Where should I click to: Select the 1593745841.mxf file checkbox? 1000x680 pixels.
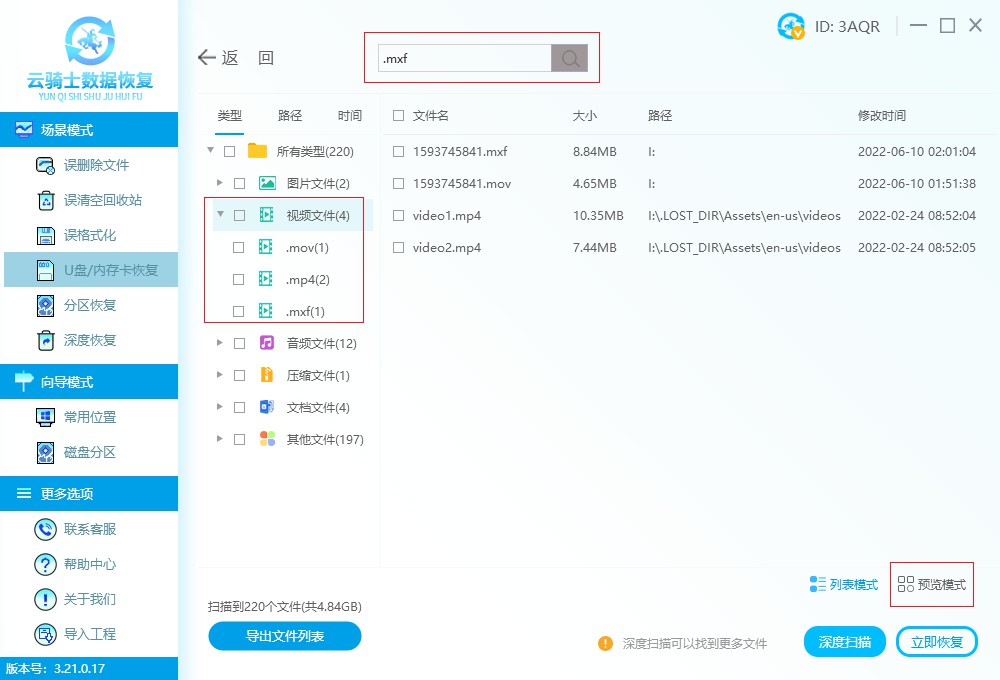[397, 151]
